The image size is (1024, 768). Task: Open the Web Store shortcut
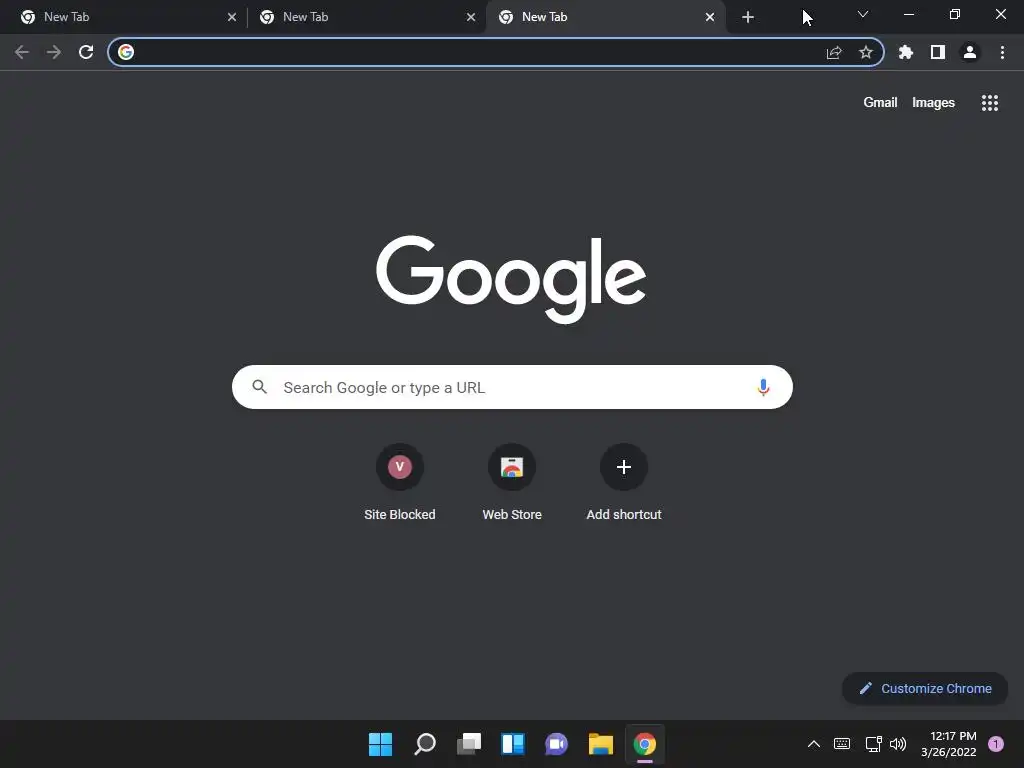point(512,483)
